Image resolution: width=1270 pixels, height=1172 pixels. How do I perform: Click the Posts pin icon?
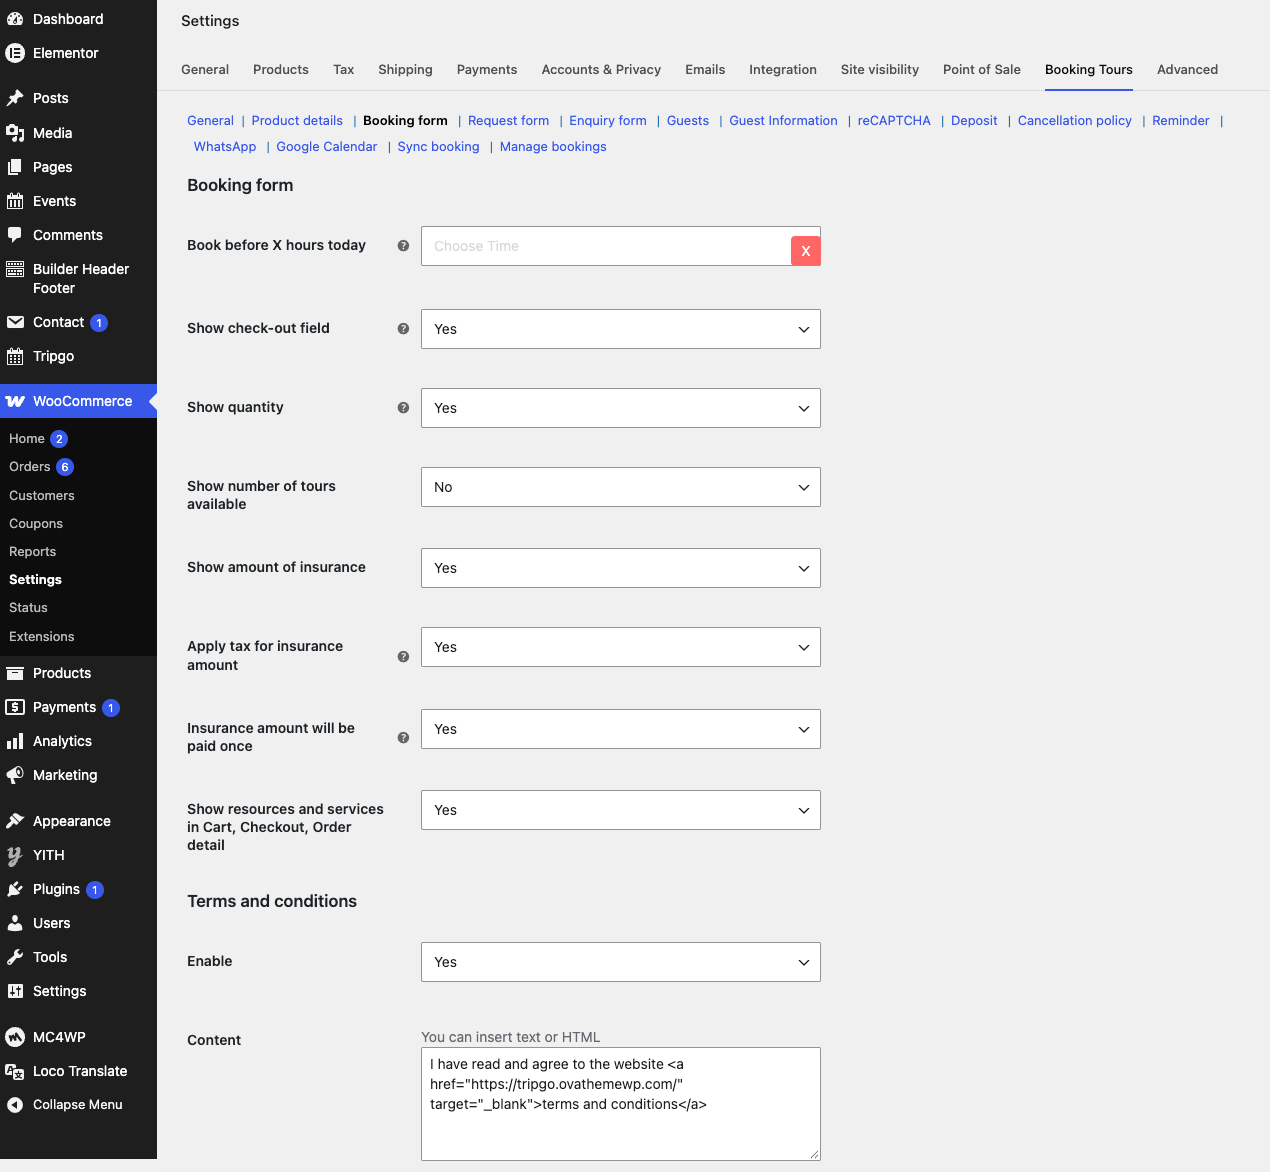click(x=15, y=98)
